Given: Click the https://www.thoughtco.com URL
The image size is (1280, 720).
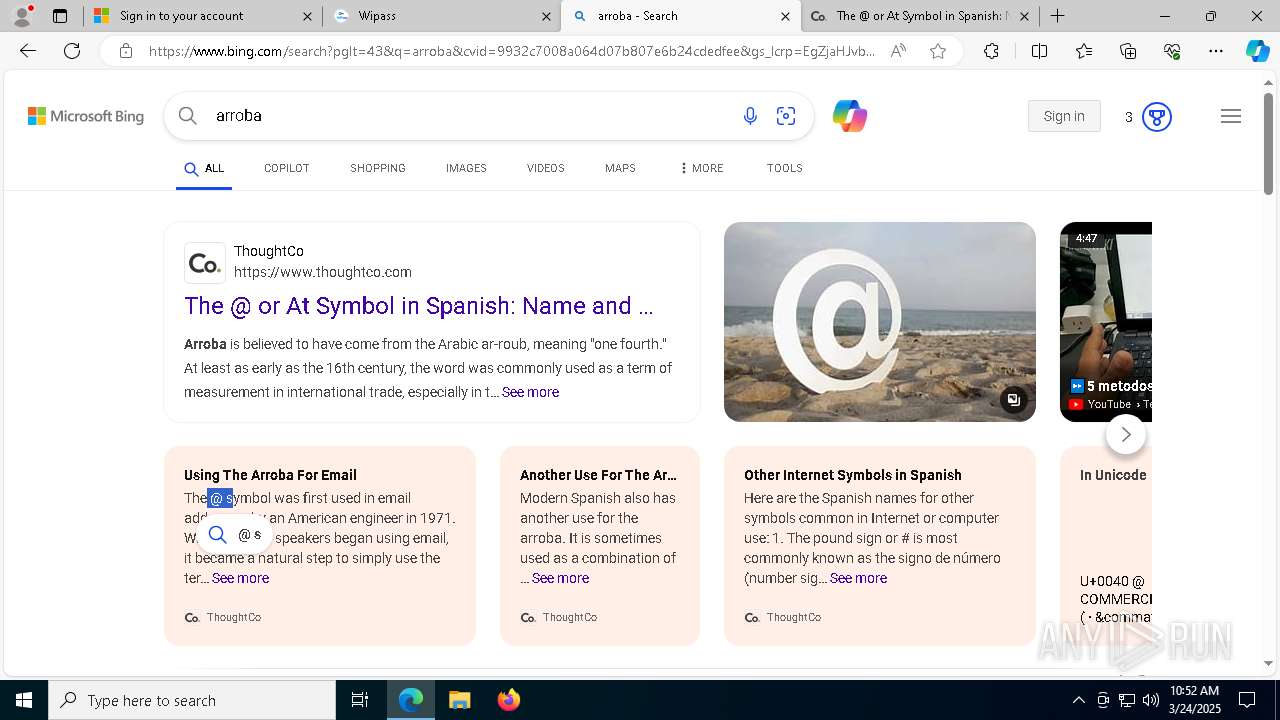Looking at the screenshot, I should point(323,272).
